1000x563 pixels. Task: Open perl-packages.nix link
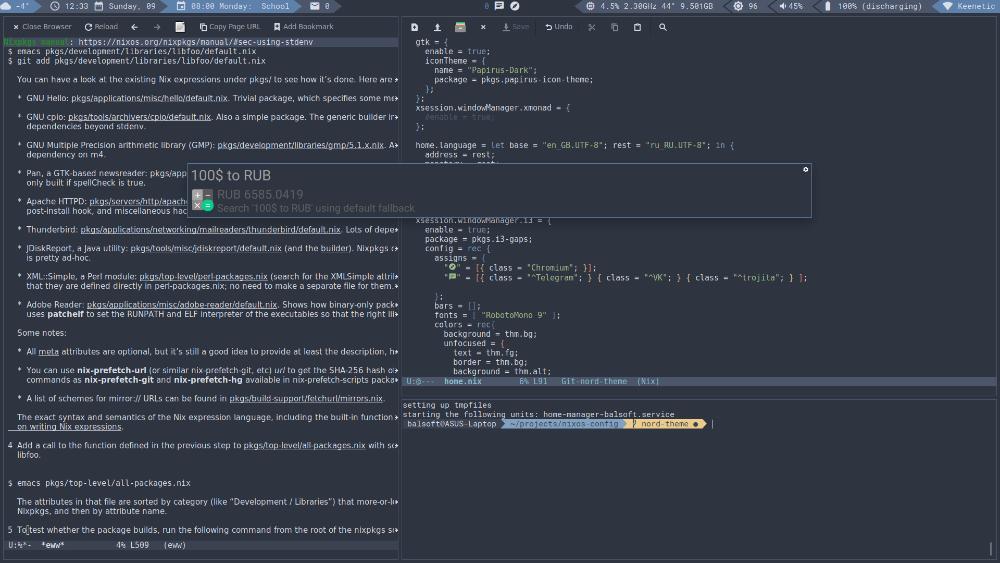pos(203,277)
